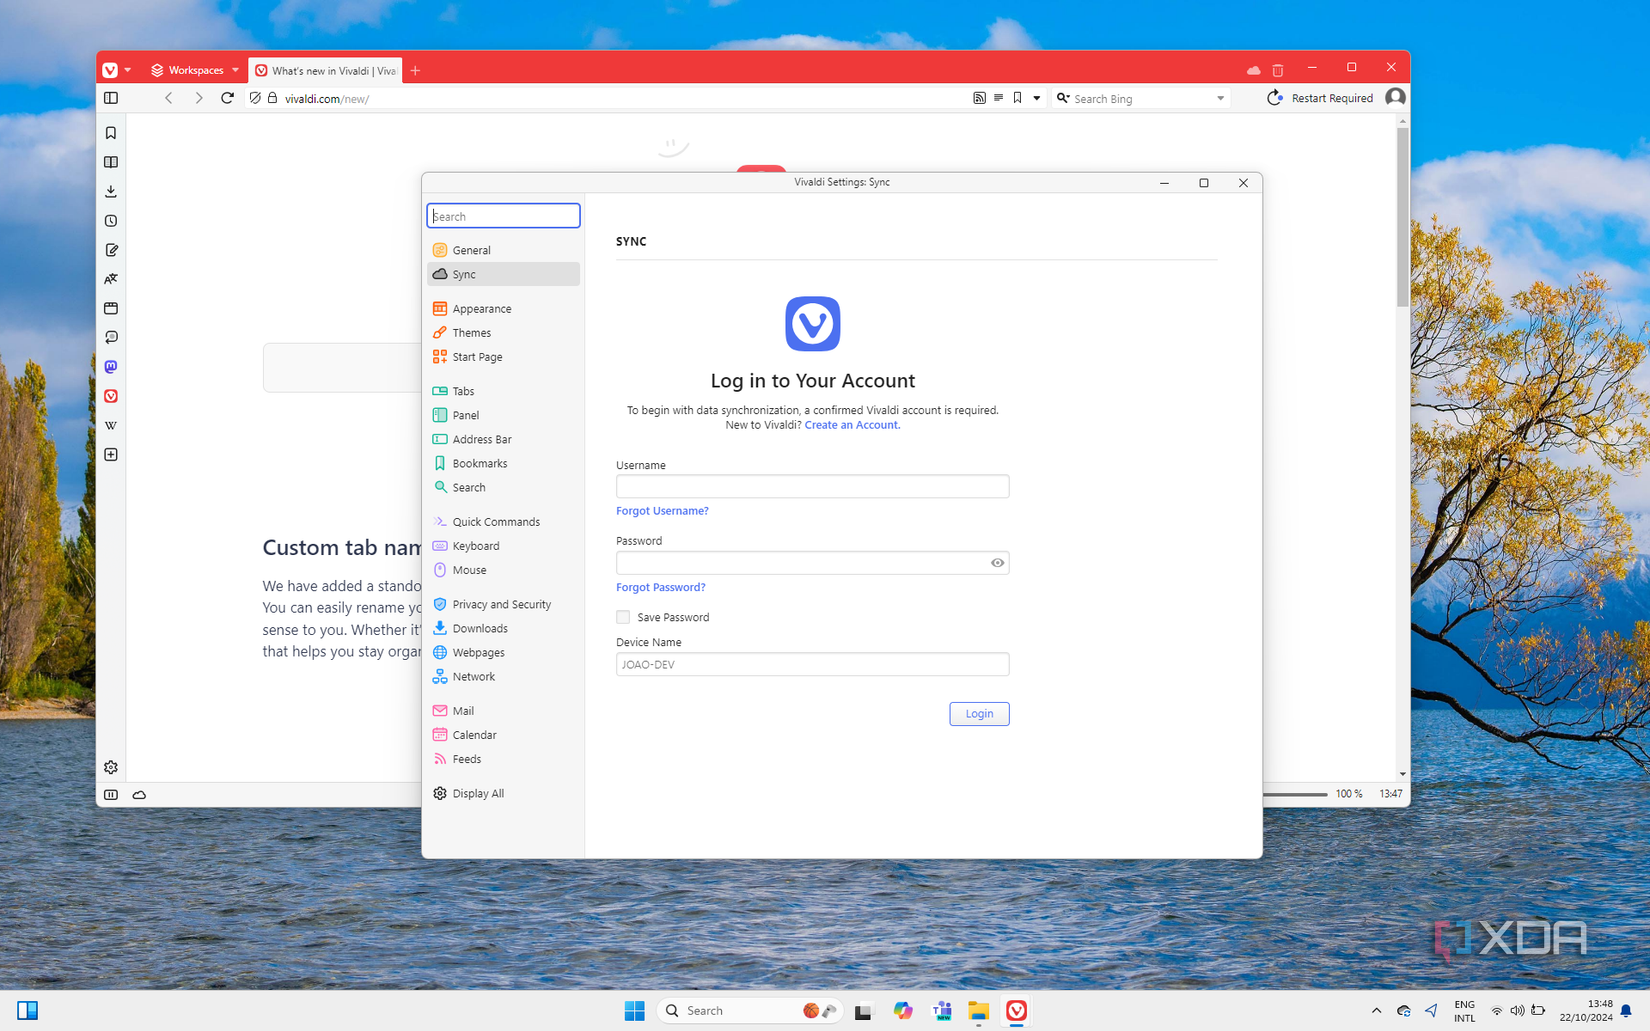Viewport: 1650px width, 1031px height.
Task: Open the Bookmarks panel in sidebar
Action: click(x=111, y=133)
